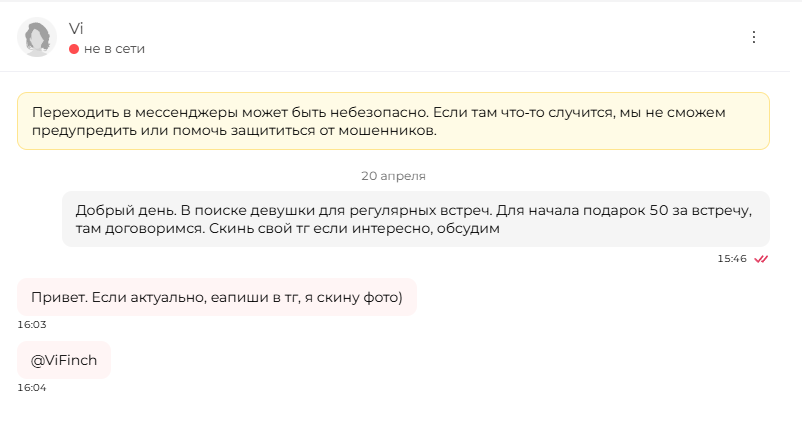Select the '20 апреля' date separator
Viewport: 802px width, 426px height.
393,176
